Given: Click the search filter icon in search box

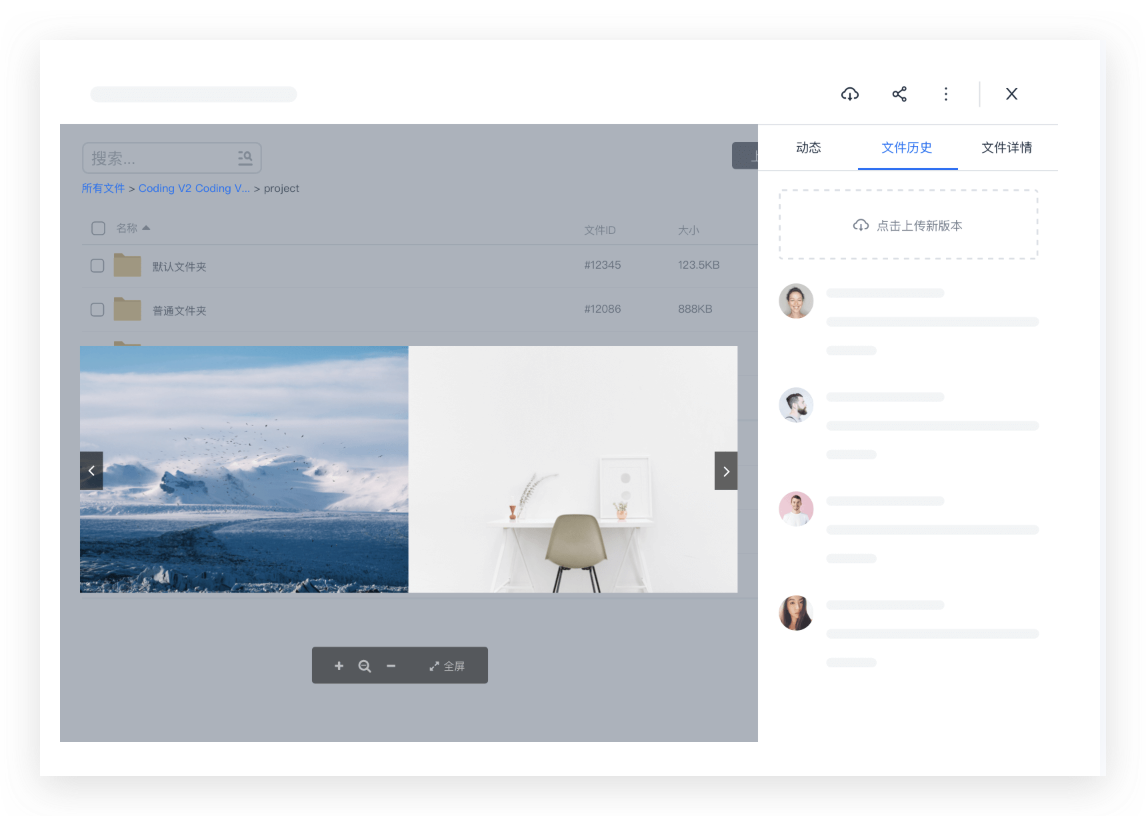Looking at the screenshot, I should click(x=245, y=157).
